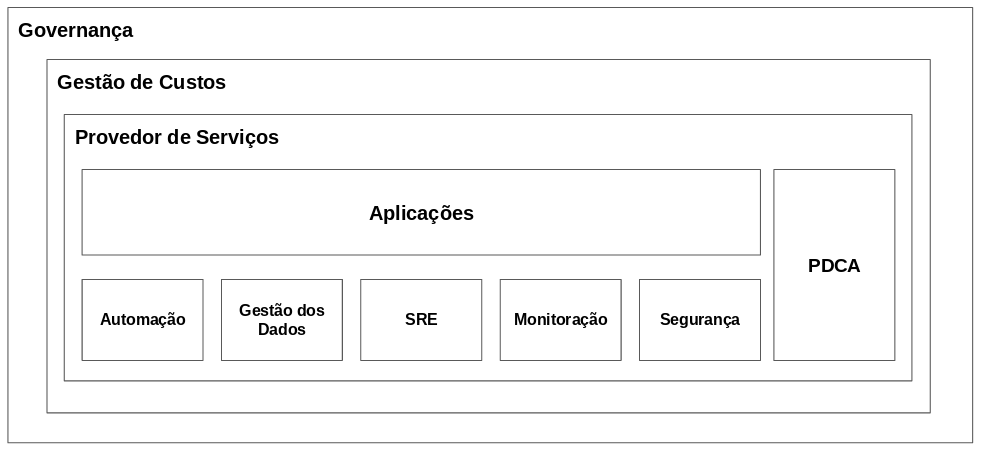
Task: Click the SRE box
Action: pos(421,320)
